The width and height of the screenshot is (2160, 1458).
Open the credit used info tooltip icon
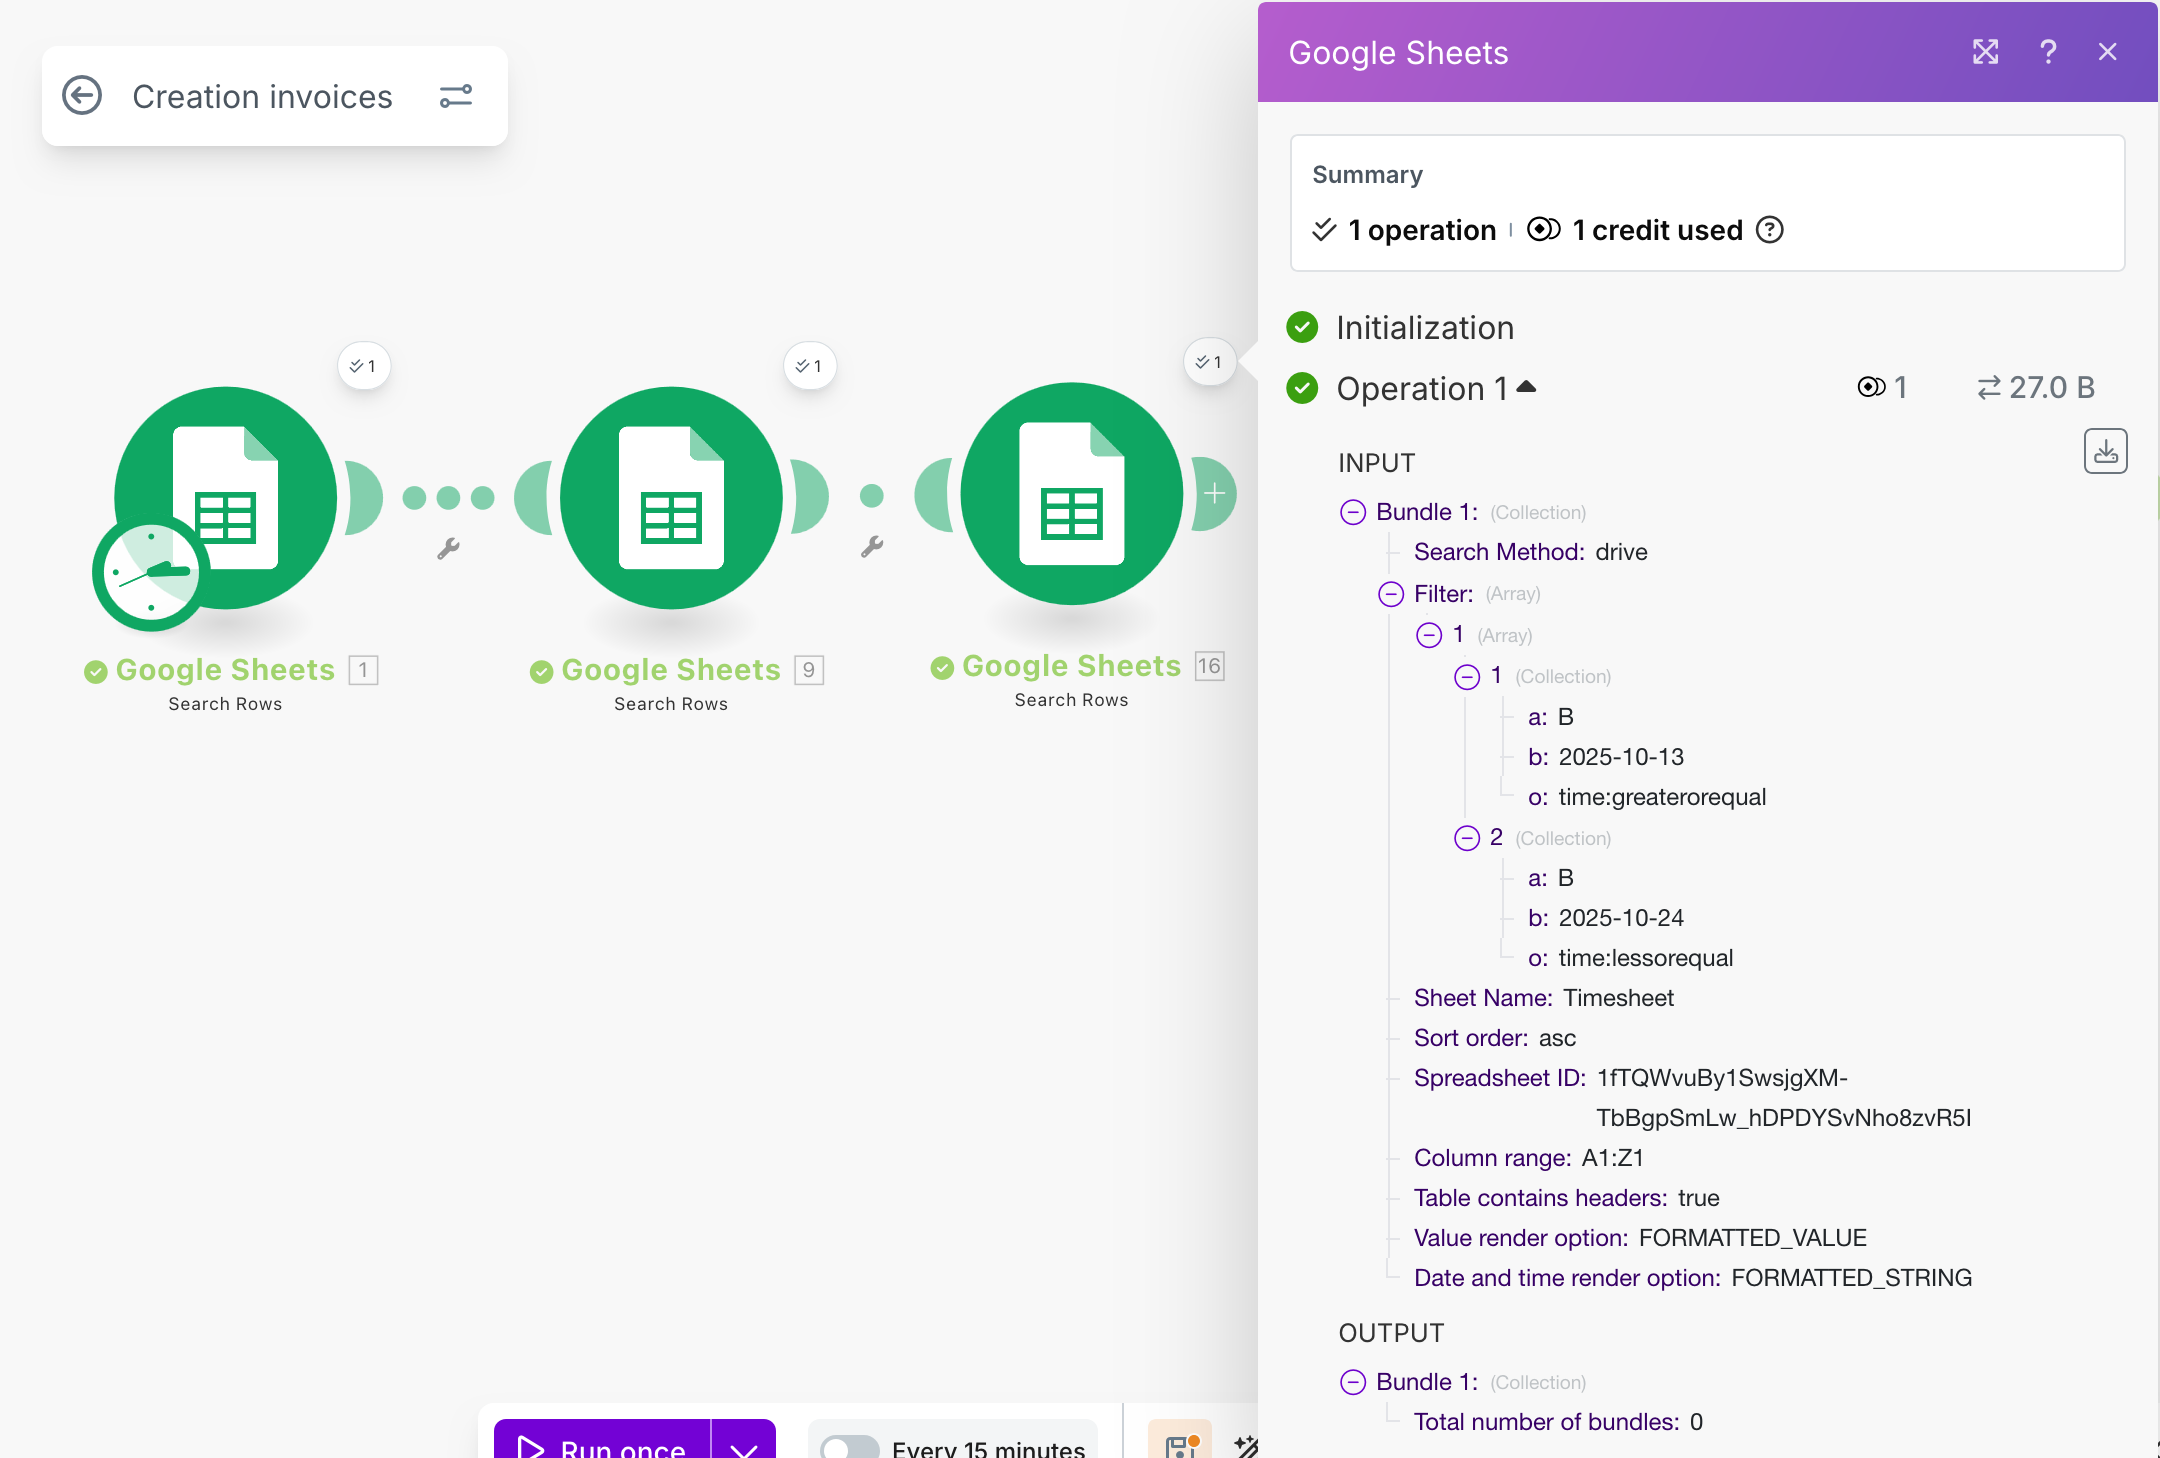coord(1770,230)
